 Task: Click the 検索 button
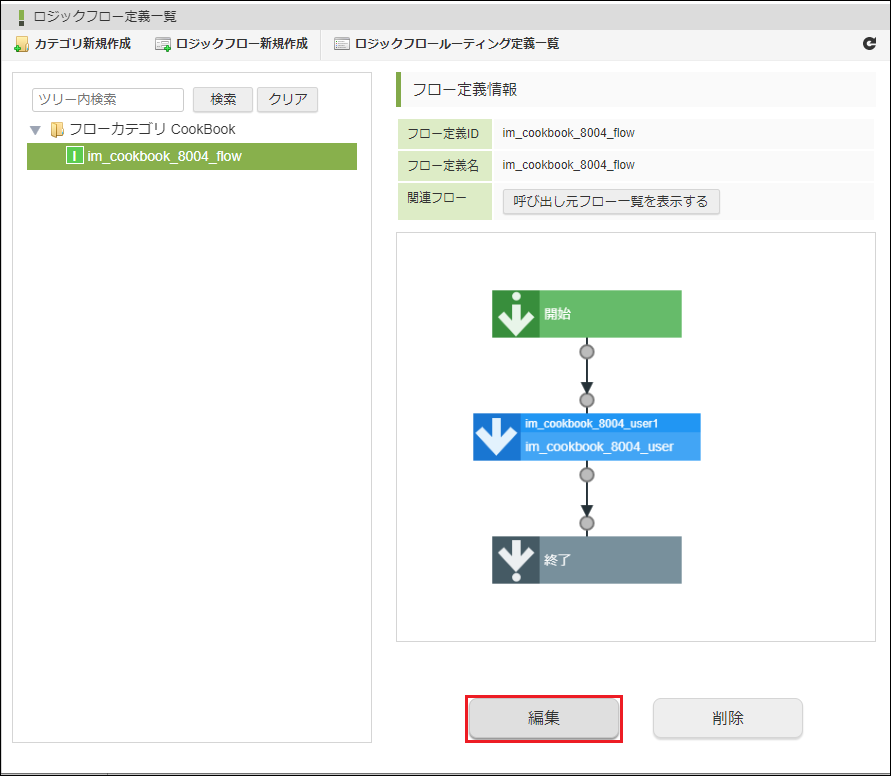[223, 99]
